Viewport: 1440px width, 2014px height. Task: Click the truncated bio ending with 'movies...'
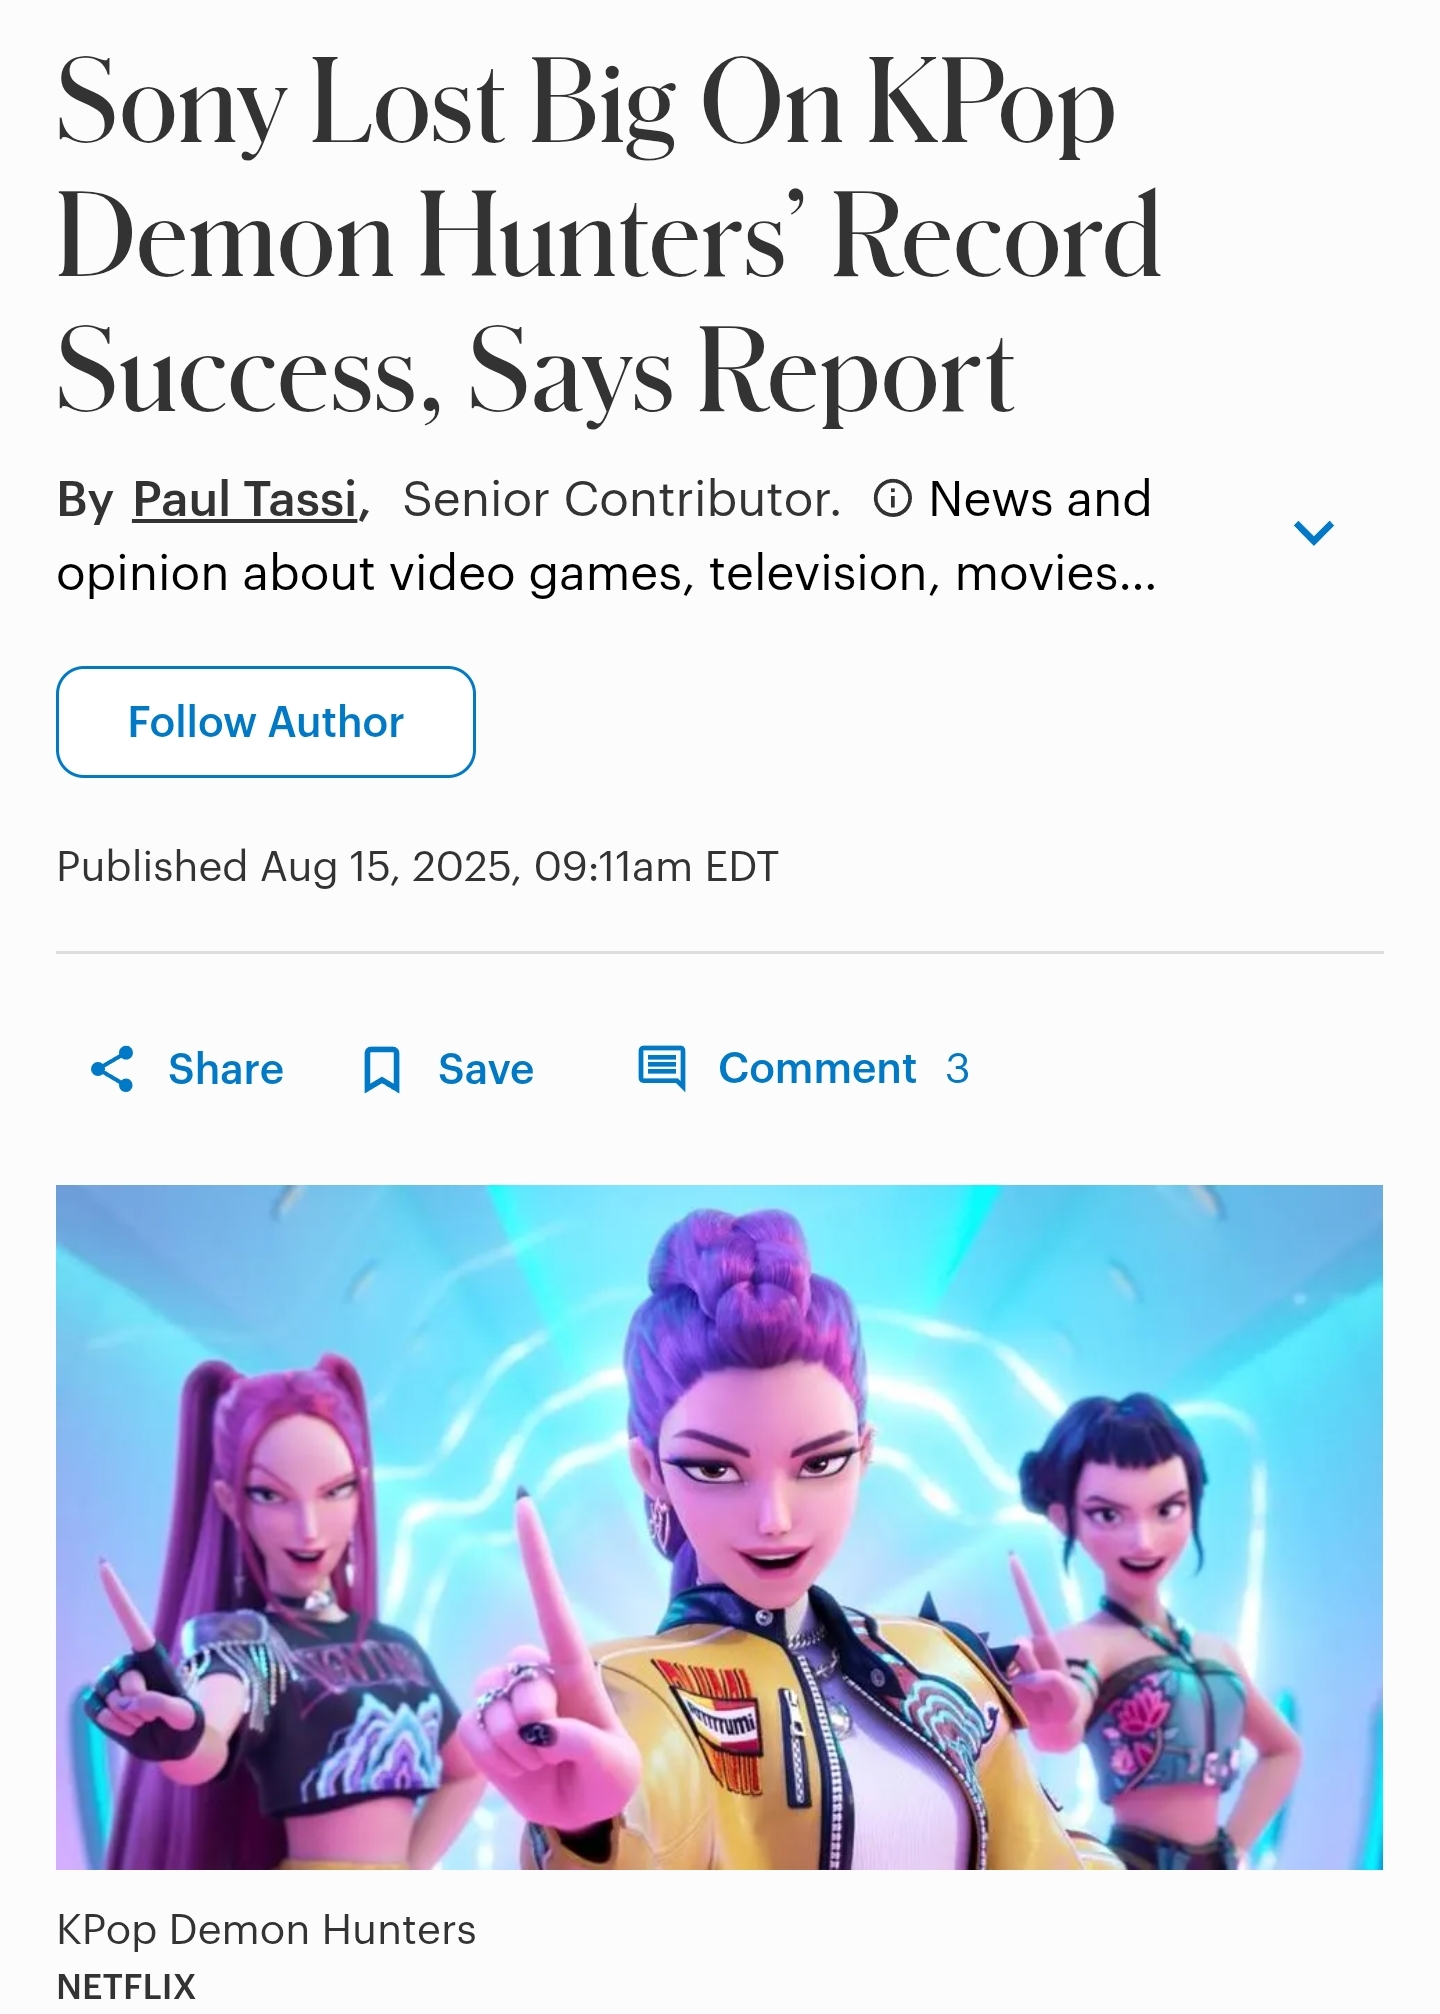606,573
